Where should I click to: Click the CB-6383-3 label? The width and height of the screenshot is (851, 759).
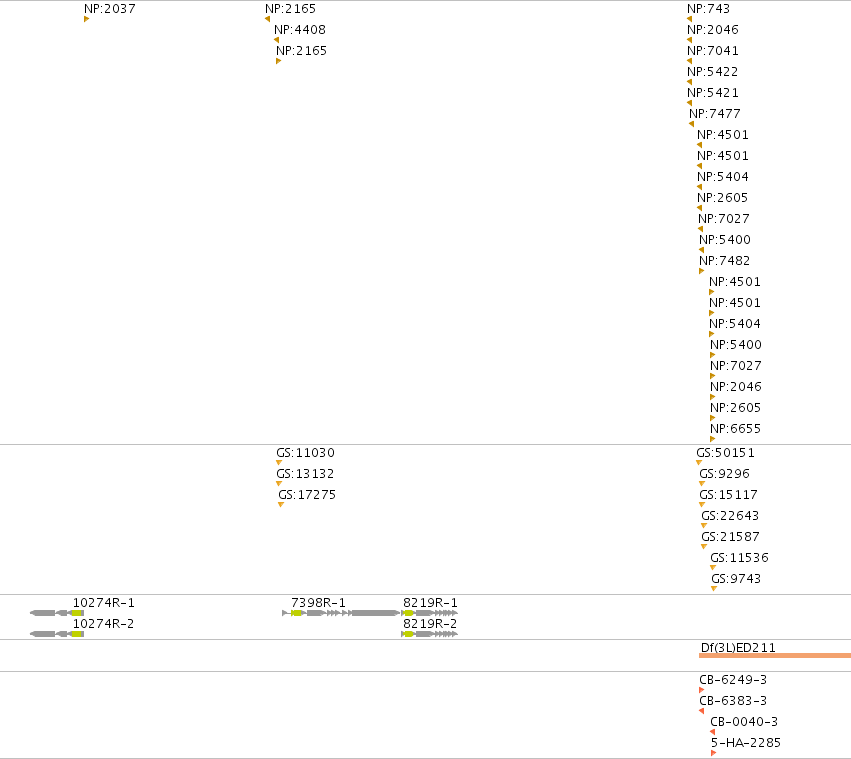coord(733,701)
